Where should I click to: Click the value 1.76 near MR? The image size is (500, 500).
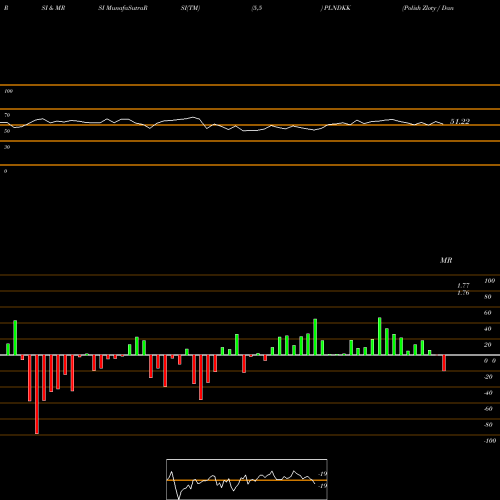(x=463, y=293)
